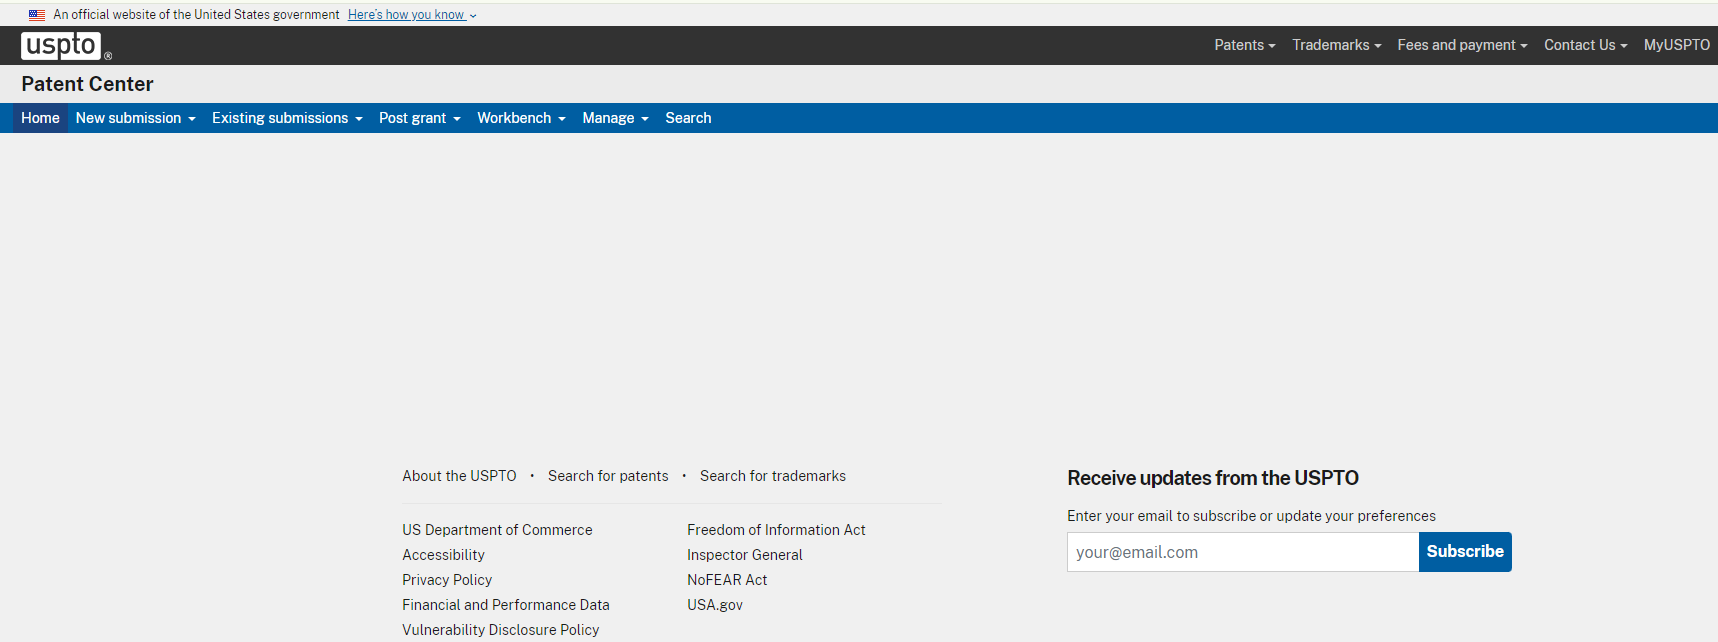
Task: Select the Home tab
Action: 40,118
